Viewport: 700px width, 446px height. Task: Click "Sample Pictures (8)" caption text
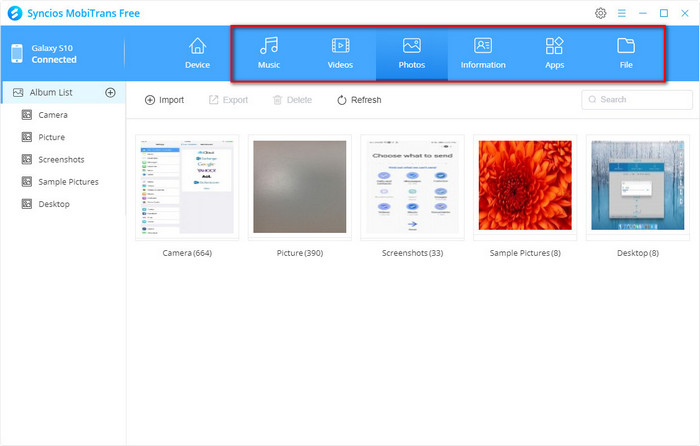point(525,253)
